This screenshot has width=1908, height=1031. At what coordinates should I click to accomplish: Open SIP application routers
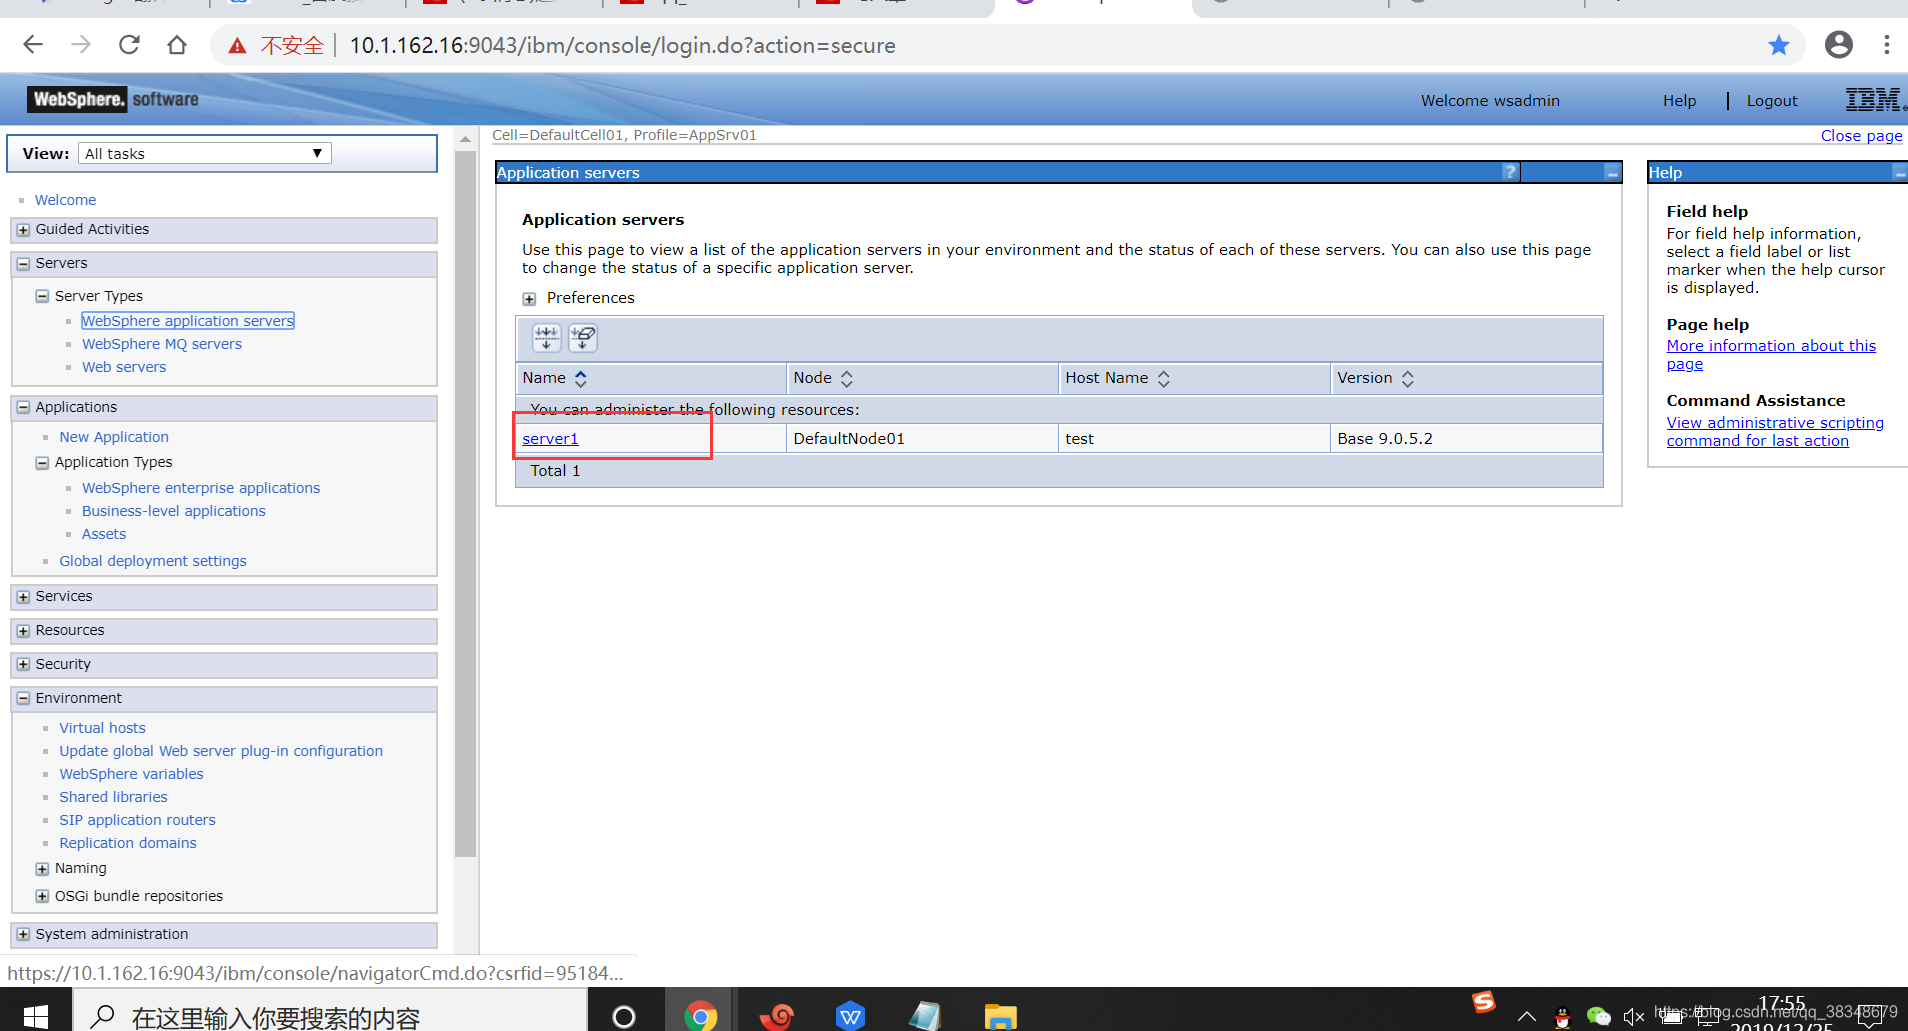[x=137, y=820]
